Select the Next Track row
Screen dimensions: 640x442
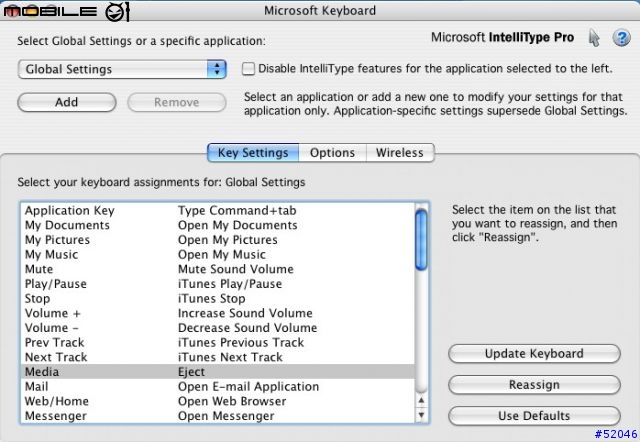pos(218,358)
